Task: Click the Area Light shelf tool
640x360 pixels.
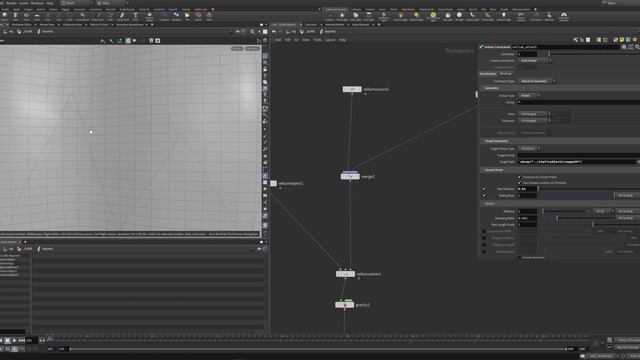Action: click(x=369, y=16)
